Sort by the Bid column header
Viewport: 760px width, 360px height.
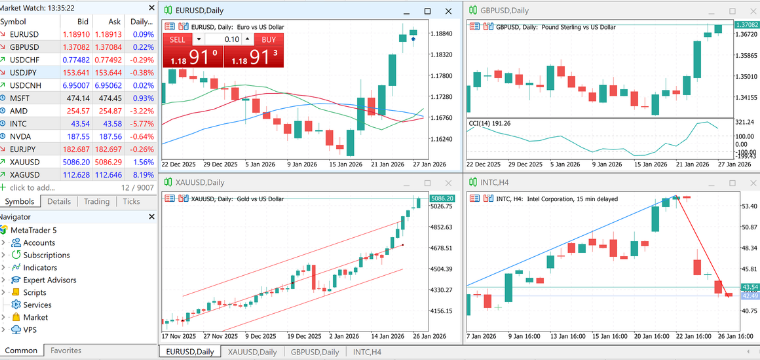click(77, 22)
